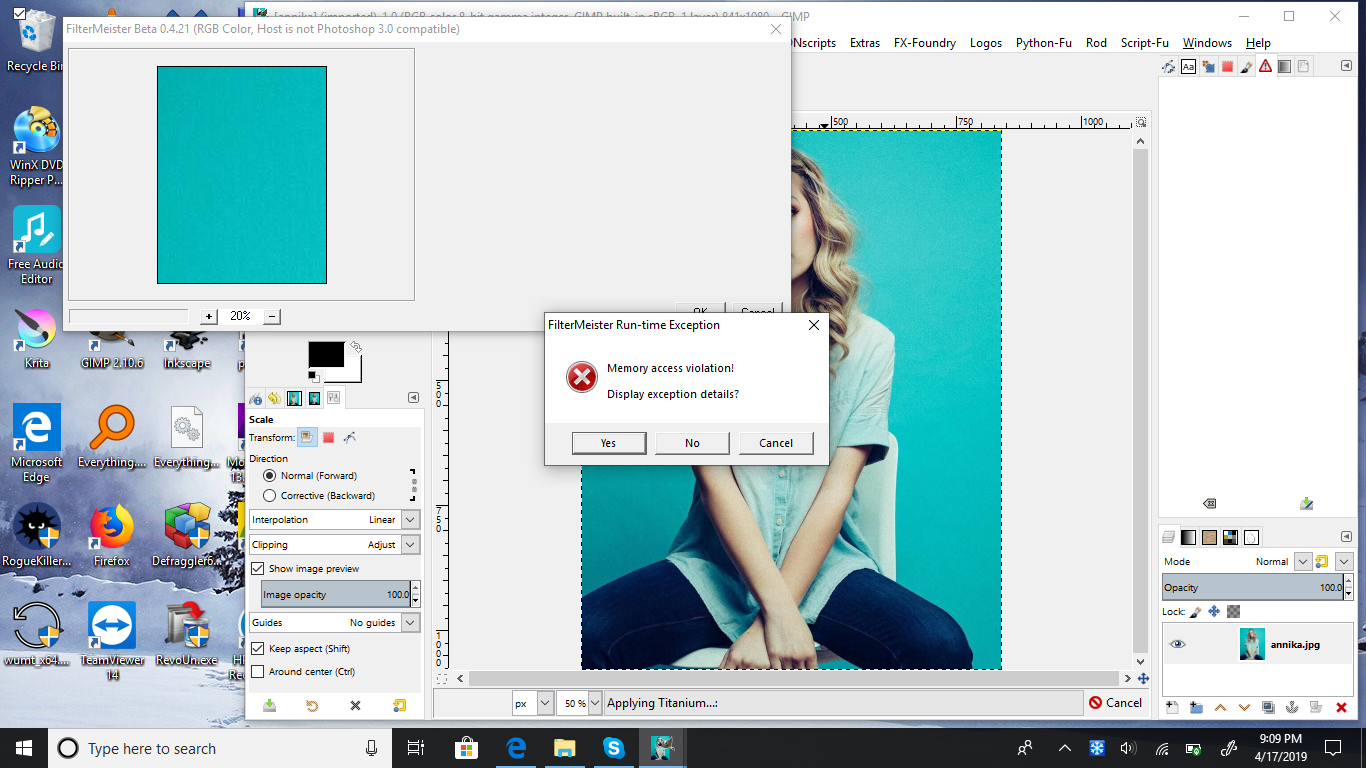Open the Script-Fu menu
The height and width of the screenshot is (768, 1366).
pos(1144,43)
